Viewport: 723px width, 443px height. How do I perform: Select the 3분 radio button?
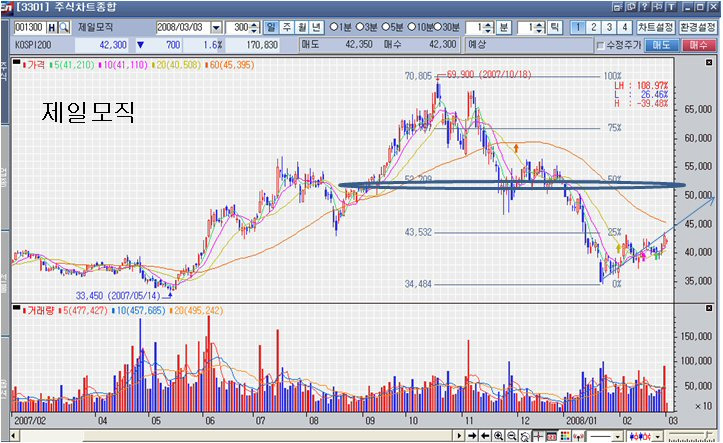pyautogui.click(x=360, y=27)
